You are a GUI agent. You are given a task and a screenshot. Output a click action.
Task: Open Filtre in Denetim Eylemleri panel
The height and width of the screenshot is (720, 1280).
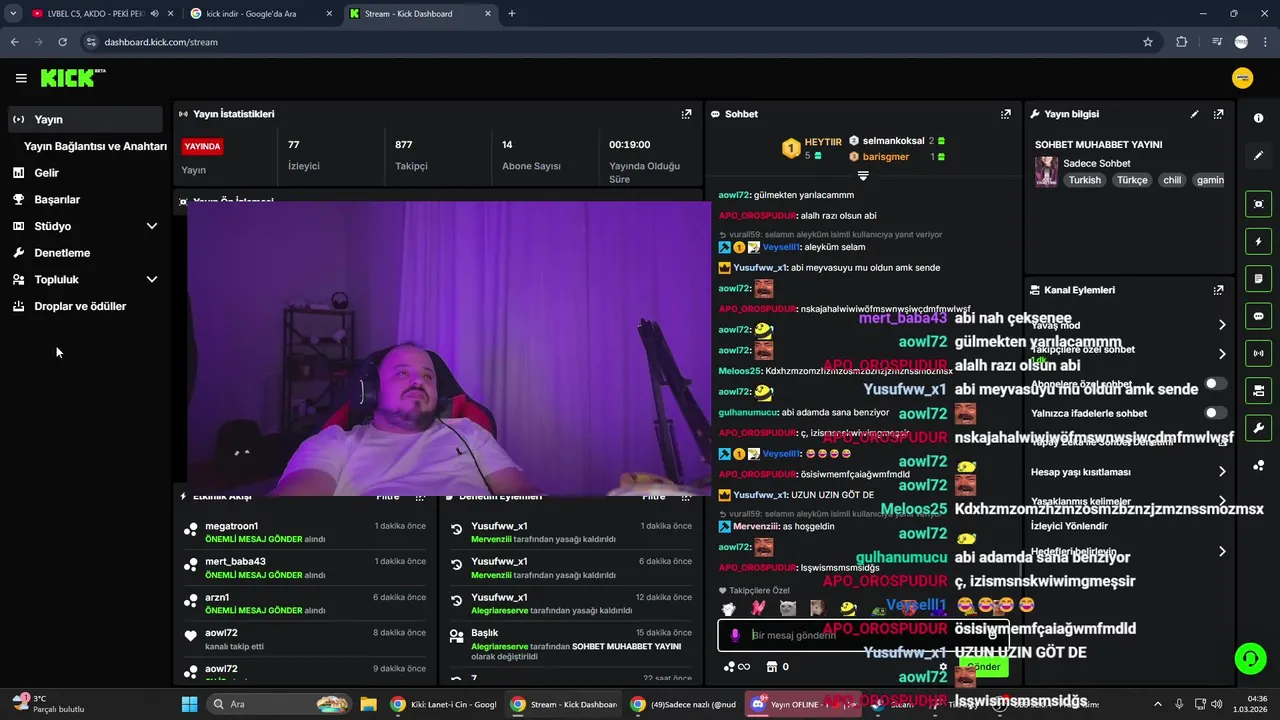(x=653, y=497)
